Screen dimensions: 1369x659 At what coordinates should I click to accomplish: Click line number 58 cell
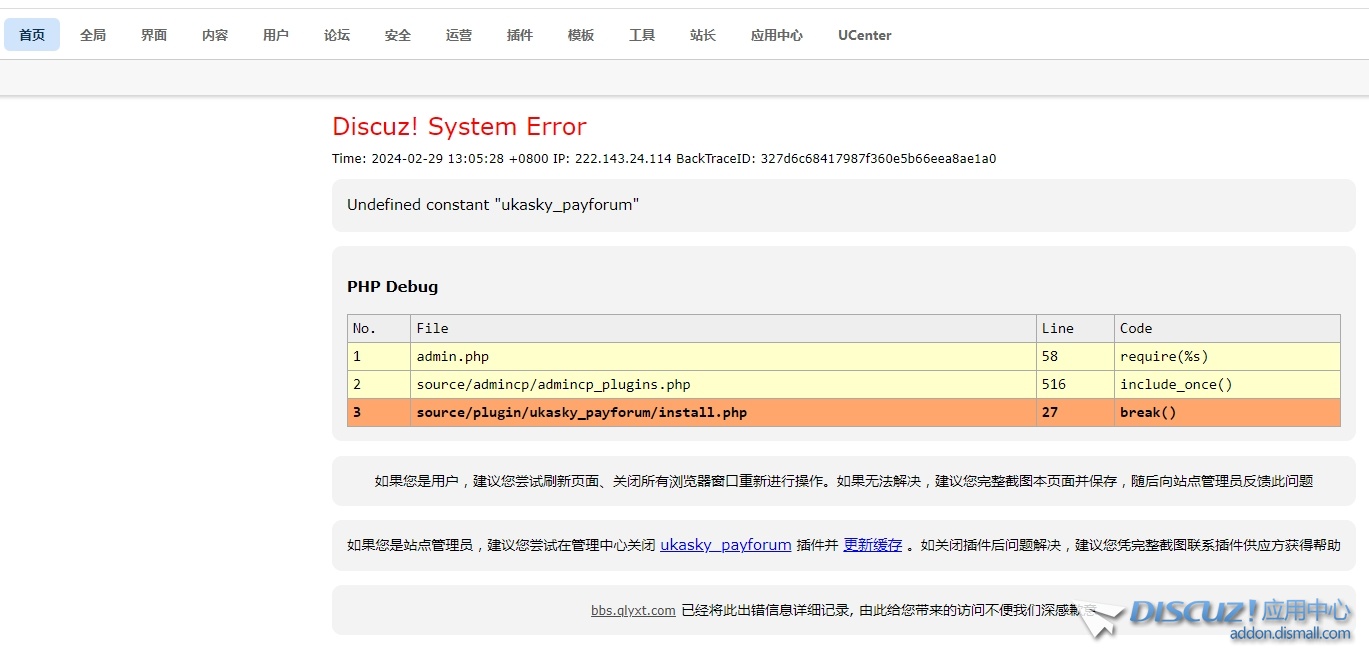point(1075,356)
